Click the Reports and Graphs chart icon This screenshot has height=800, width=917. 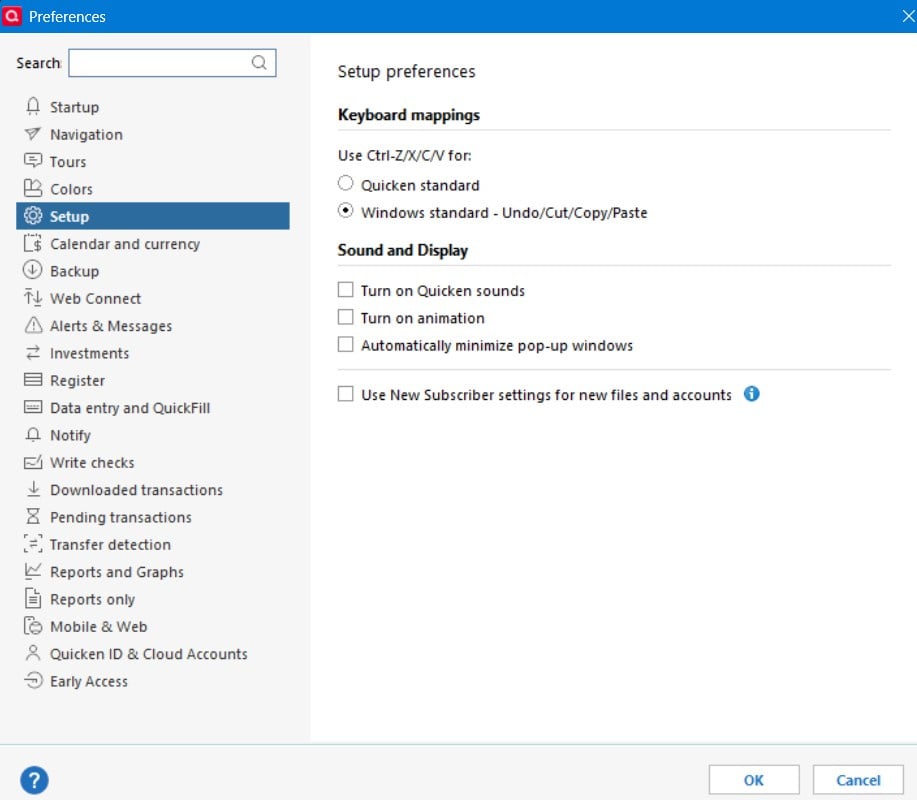(x=33, y=571)
